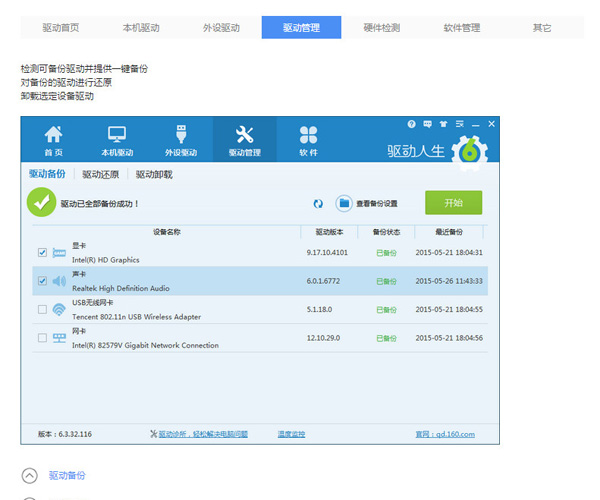Screen dimensions: 600x500
Task: Click the wrench icon beside 驱动诊所 link
Action: coord(154,434)
